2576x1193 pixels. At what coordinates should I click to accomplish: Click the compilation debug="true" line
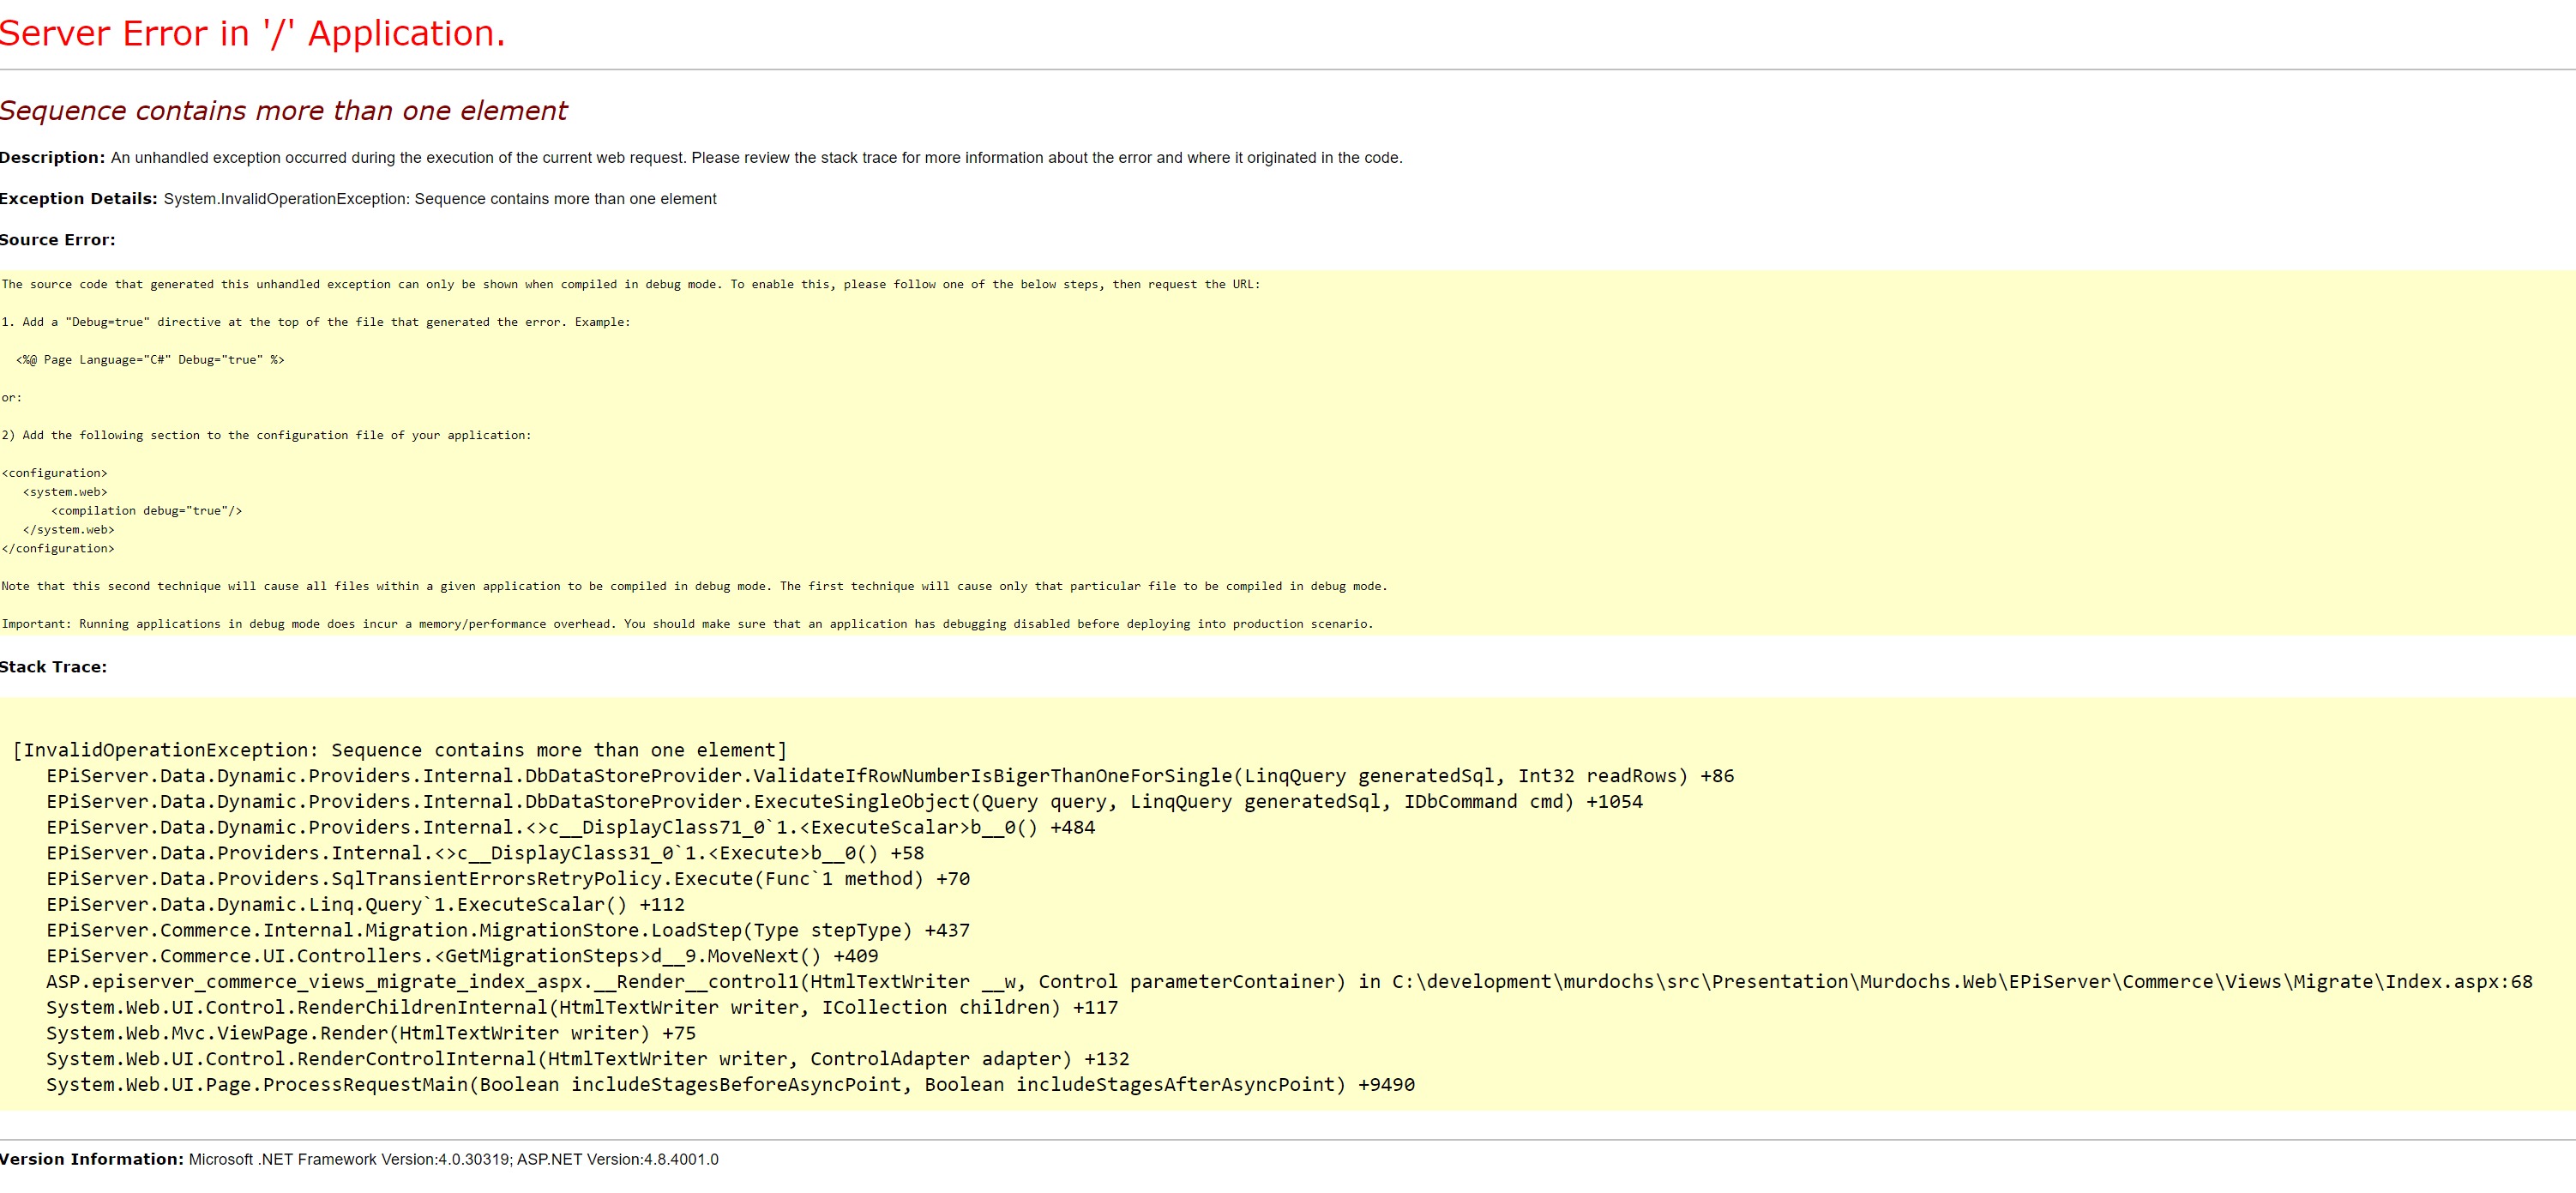coord(146,511)
